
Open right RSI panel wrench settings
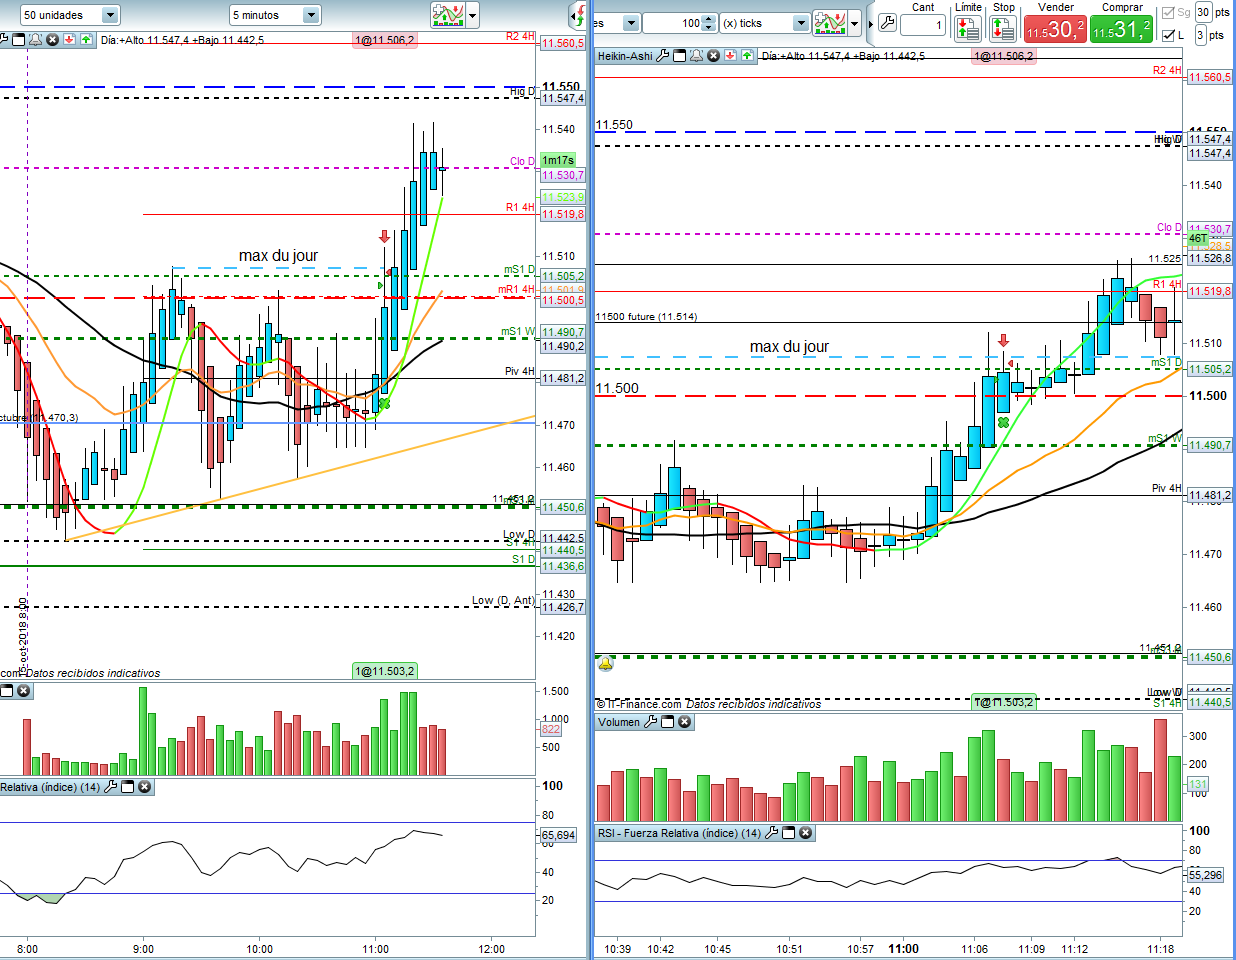(772, 833)
